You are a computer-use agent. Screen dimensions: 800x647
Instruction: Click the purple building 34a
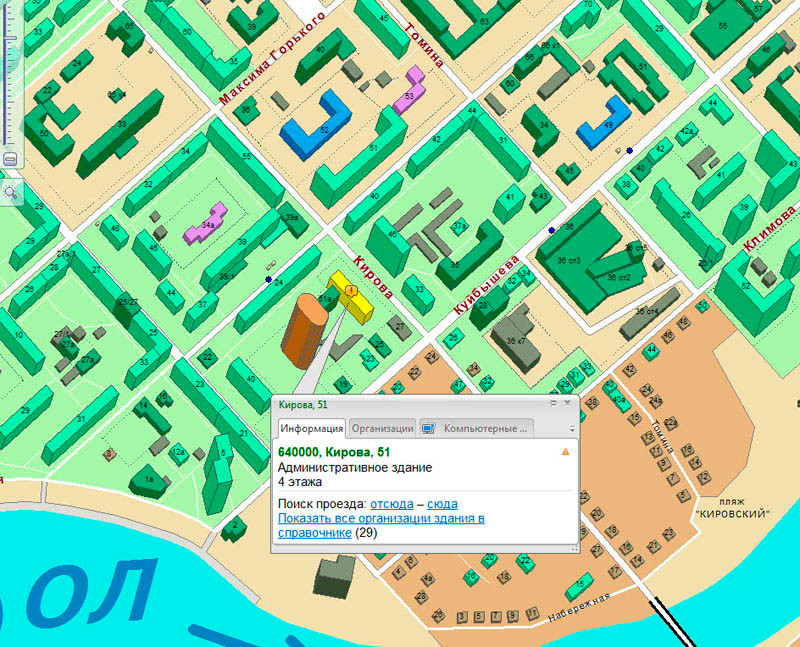click(206, 228)
